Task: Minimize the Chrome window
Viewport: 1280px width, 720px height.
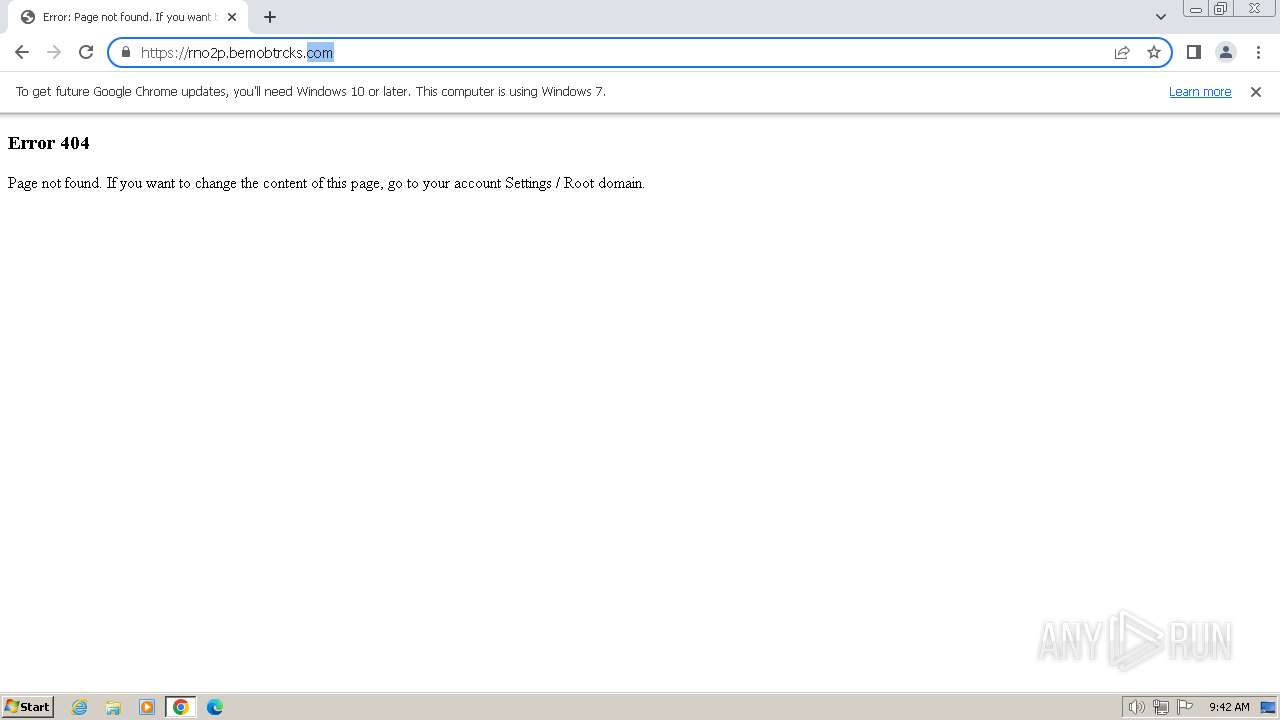Action: [x=1196, y=9]
